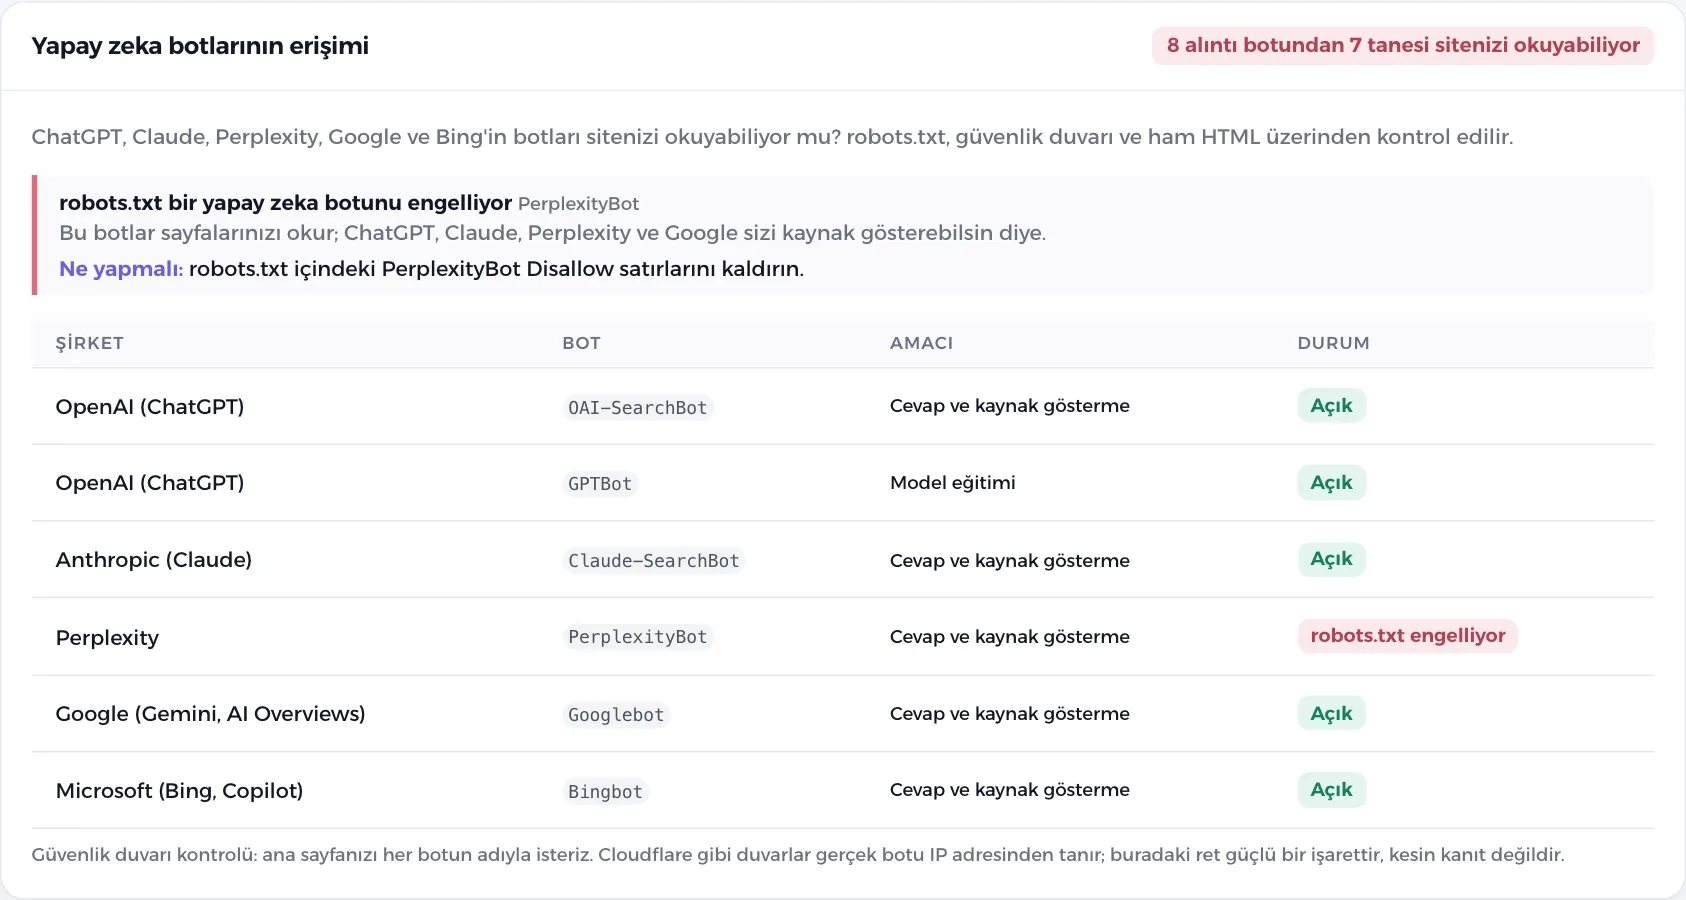The height and width of the screenshot is (900, 1686).
Task: Click the "8 alıntı botundan 7 tanesi" summary badge
Action: (1403, 46)
